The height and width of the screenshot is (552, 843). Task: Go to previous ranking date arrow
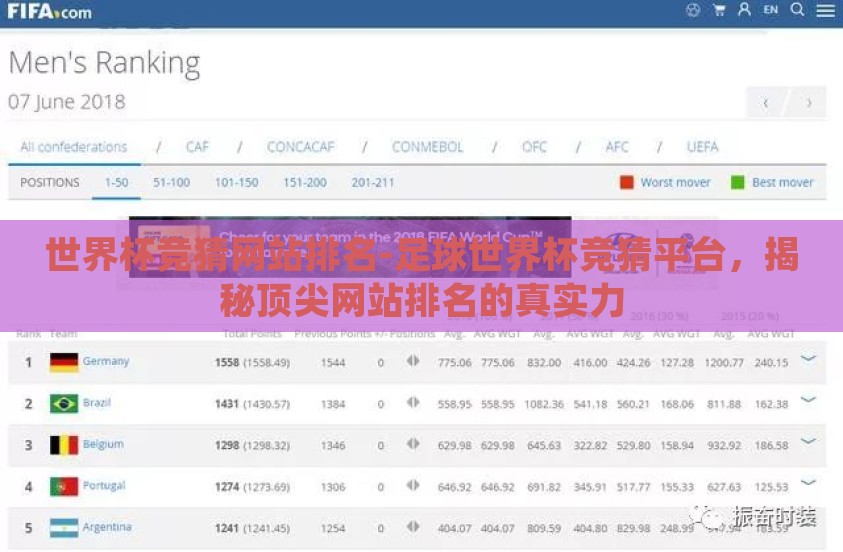click(765, 102)
